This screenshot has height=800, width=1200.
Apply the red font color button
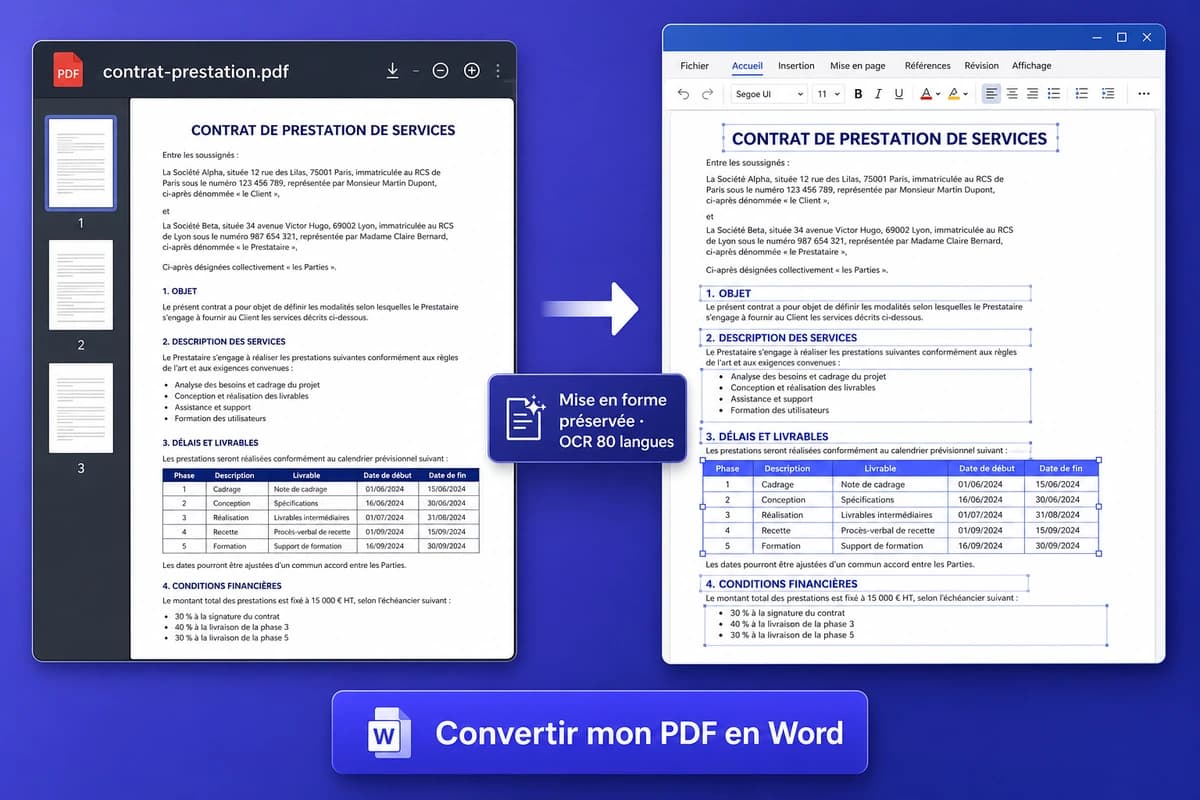[925, 94]
